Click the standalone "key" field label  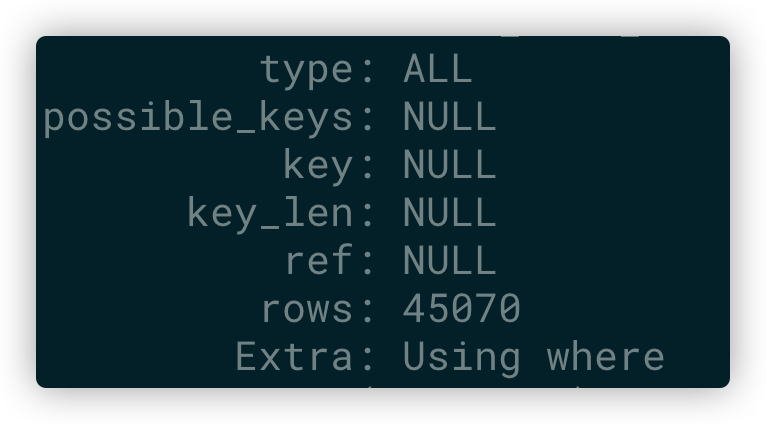click(318, 166)
